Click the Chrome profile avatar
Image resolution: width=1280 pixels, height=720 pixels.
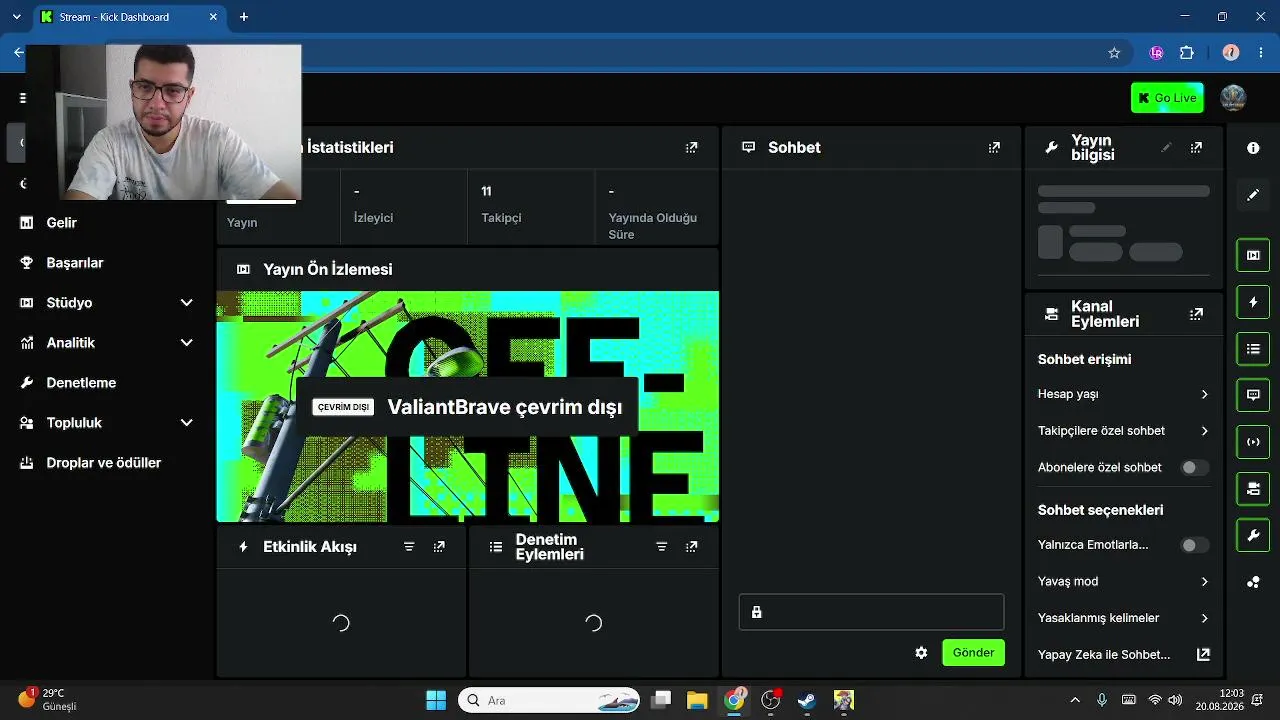1231,53
